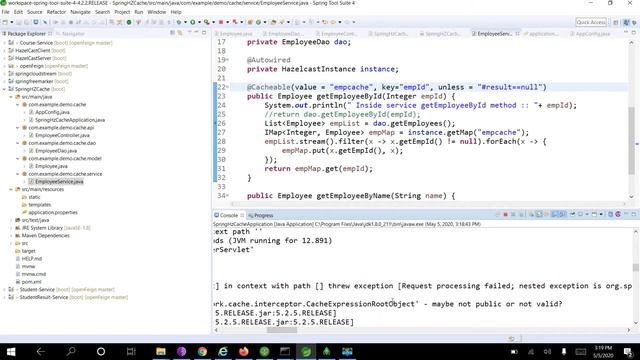Collapse the com.example.demo.cache.dao package
This screenshot has width=640, height=360.
click(18, 143)
